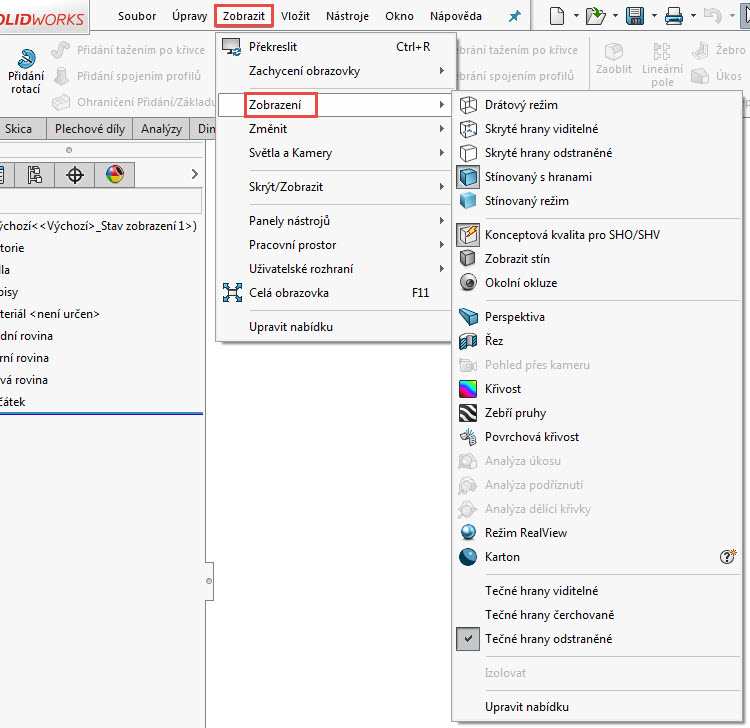Viewport: 750px width, 728px height.
Task: Click Překreslit redraw command
Action: click(x=334, y=47)
